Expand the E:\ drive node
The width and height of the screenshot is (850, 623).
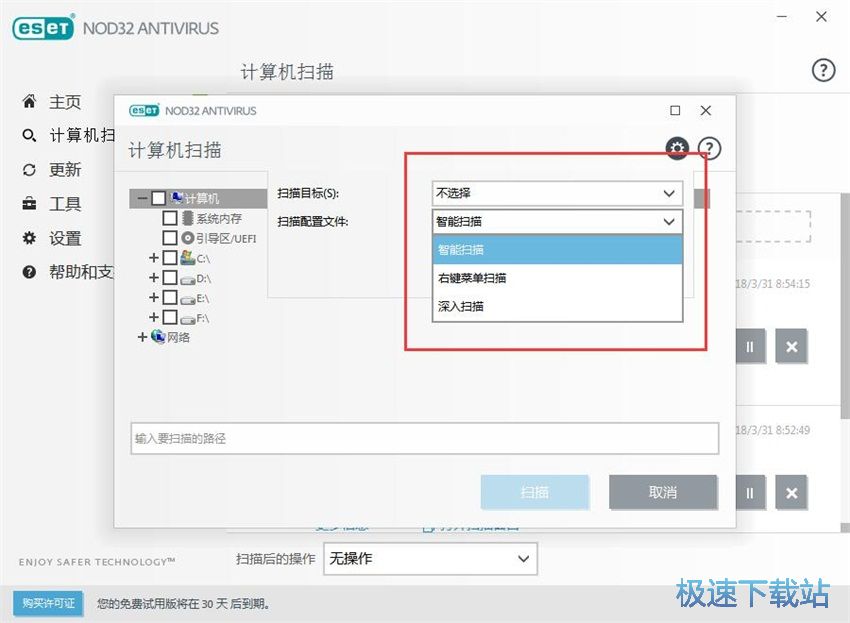pos(154,297)
